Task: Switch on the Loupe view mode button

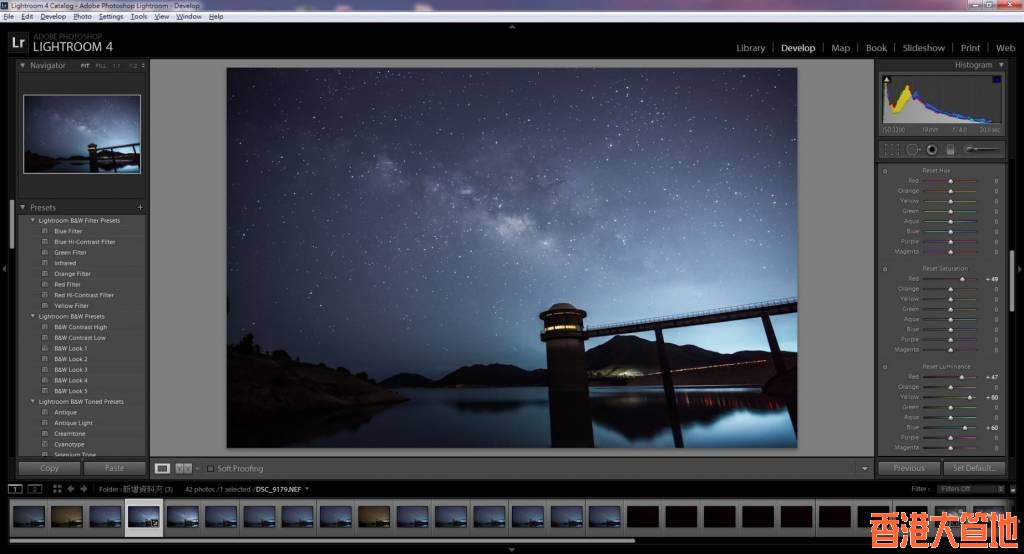Action: point(163,468)
